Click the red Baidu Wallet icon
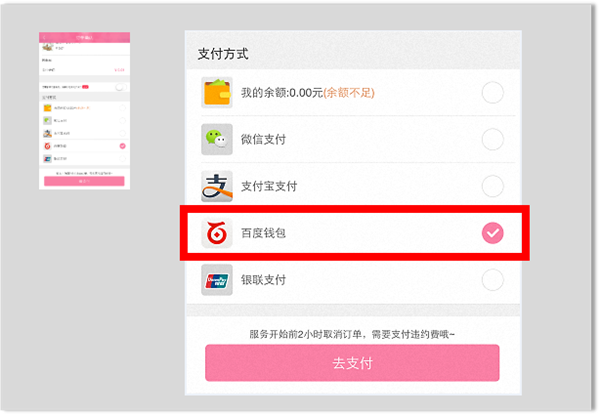Viewport: 600px width, 415px height. [216, 233]
